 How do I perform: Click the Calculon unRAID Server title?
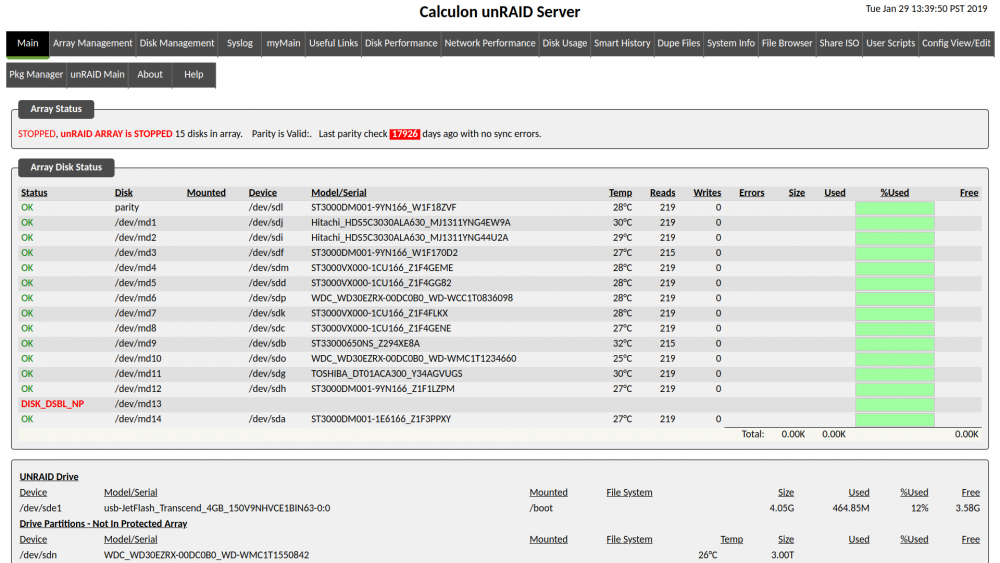pos(499,11)
